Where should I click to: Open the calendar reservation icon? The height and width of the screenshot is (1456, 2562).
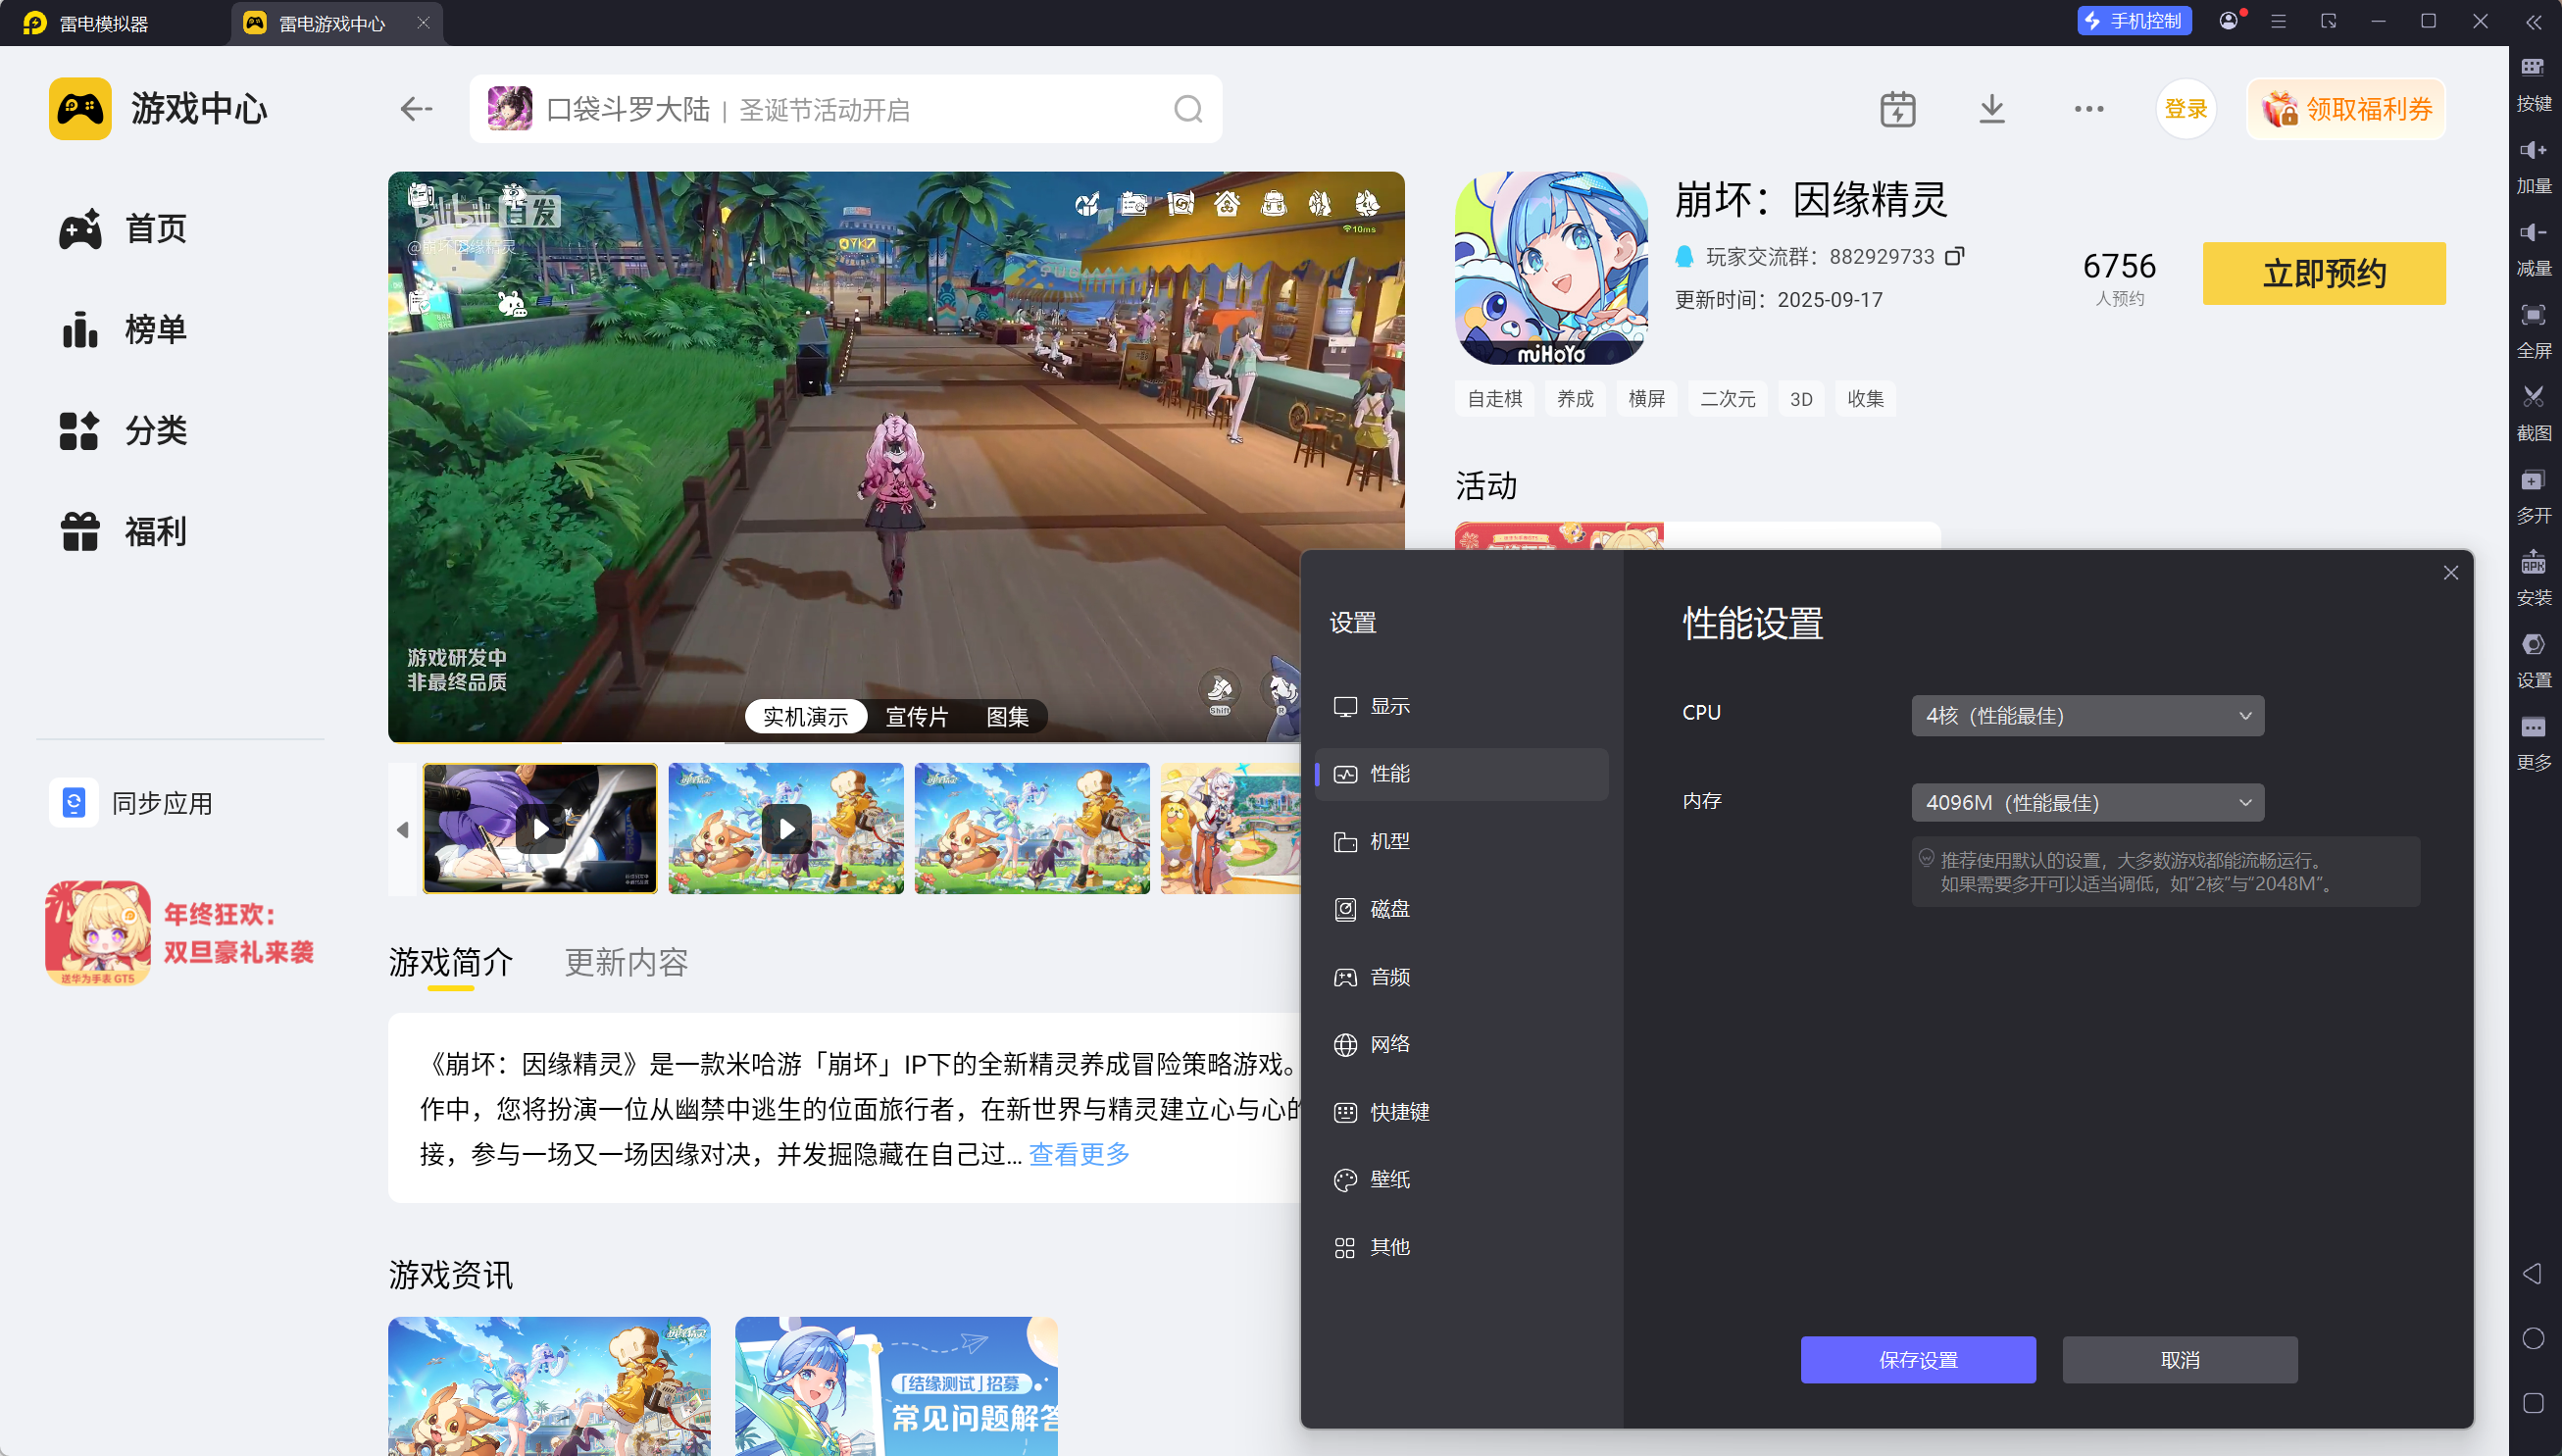tap(1897, 109)
